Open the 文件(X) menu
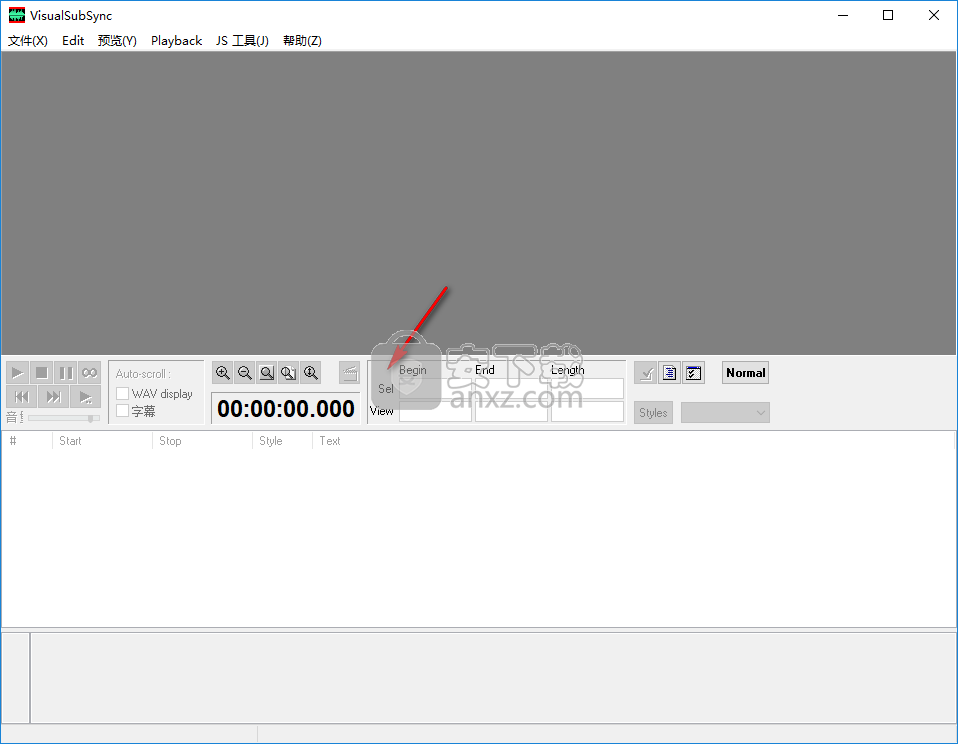 (27, 40)
